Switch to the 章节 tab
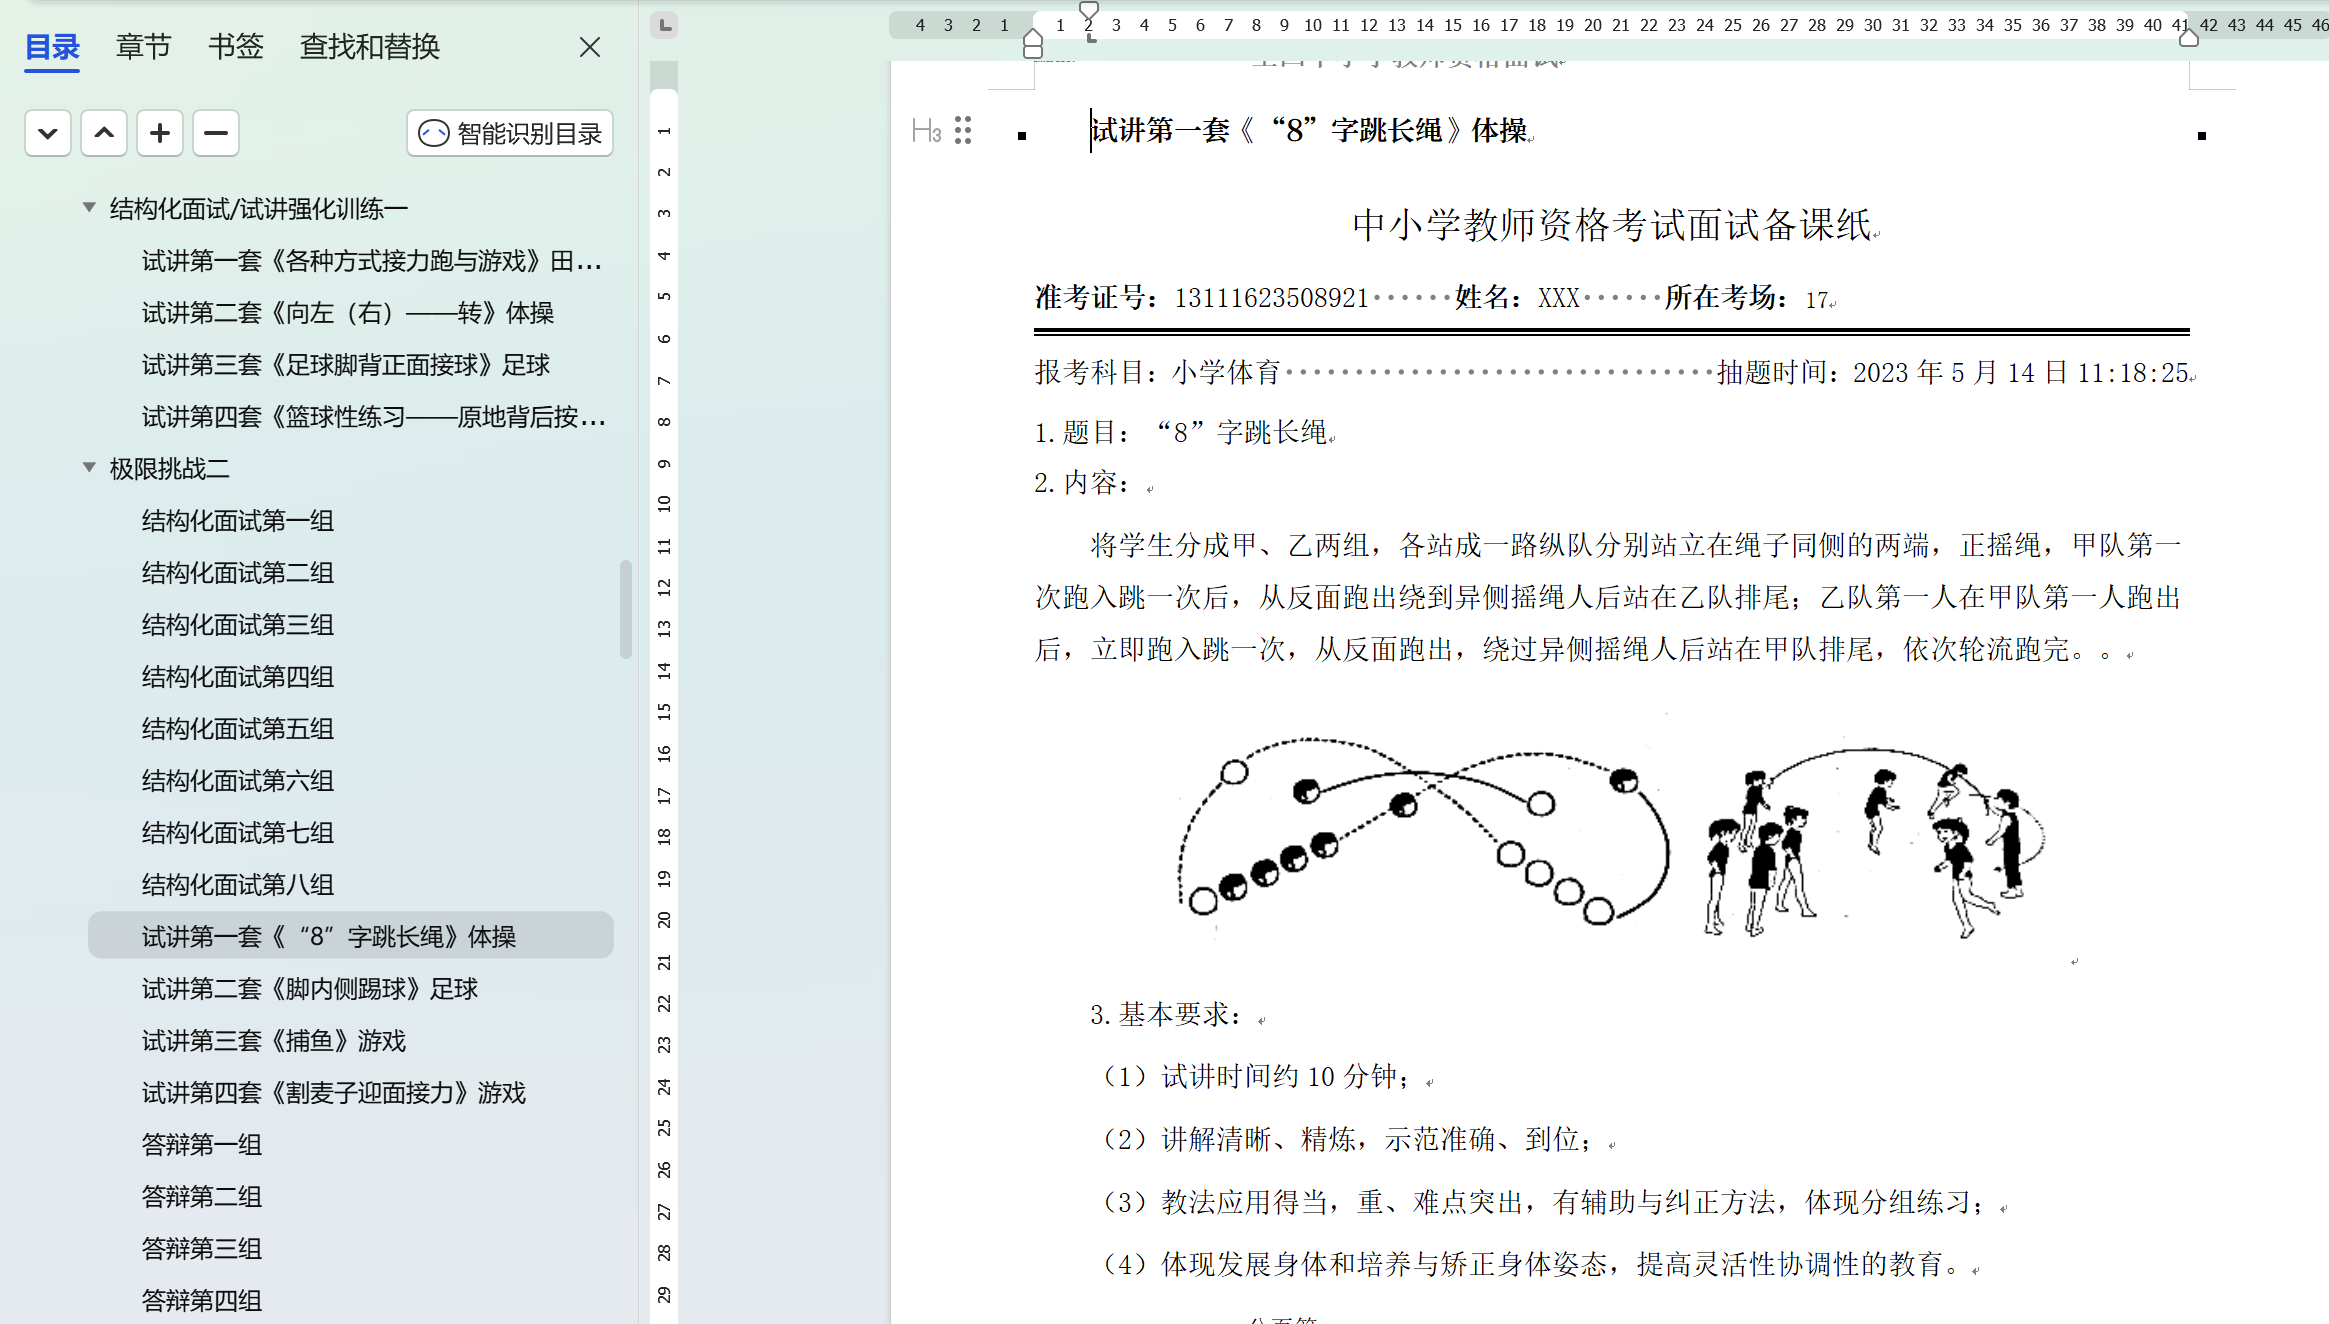 [x=143, y=46]
